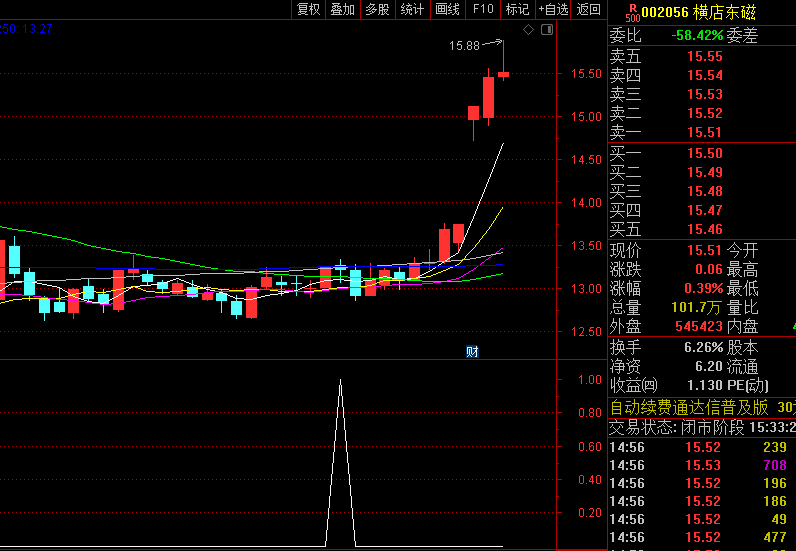796x551 pixels.
Task: Click the 返回 back button
Action: click(x=589, y=10)
